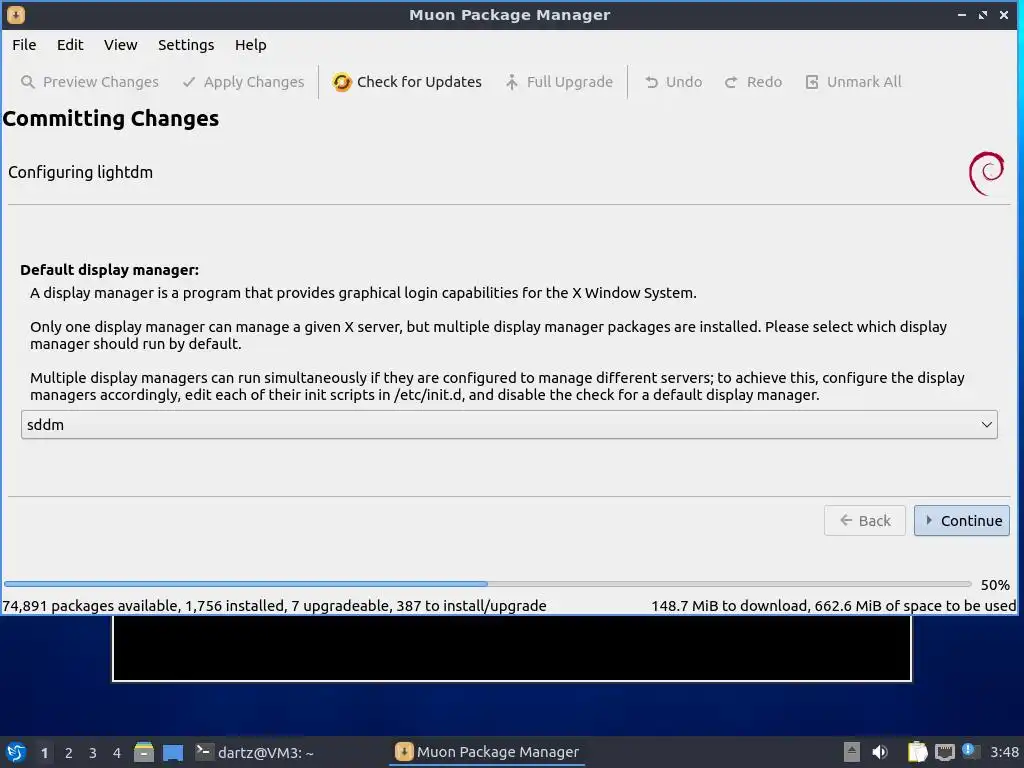Click the Debian swirl logo

click(x=986, y=173)
